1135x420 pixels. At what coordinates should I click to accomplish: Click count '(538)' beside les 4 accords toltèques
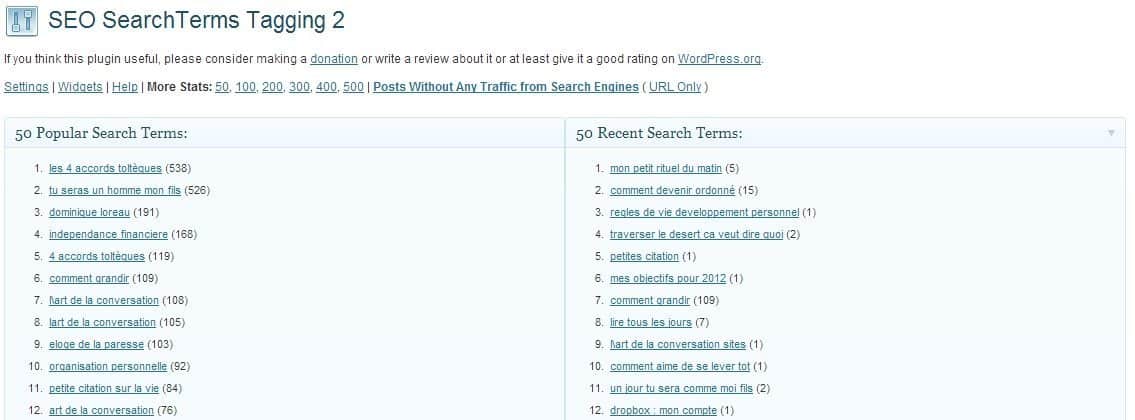pyautogui.click(x=178, y=169)
